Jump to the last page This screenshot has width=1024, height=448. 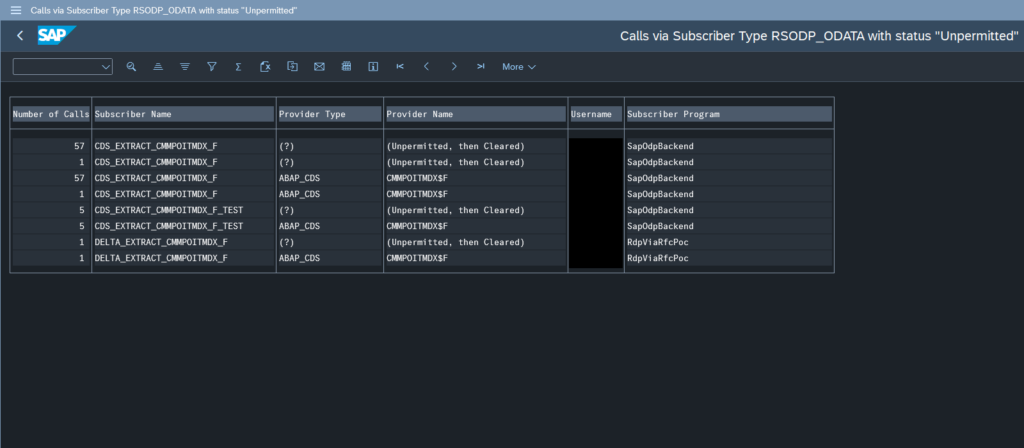481,67
